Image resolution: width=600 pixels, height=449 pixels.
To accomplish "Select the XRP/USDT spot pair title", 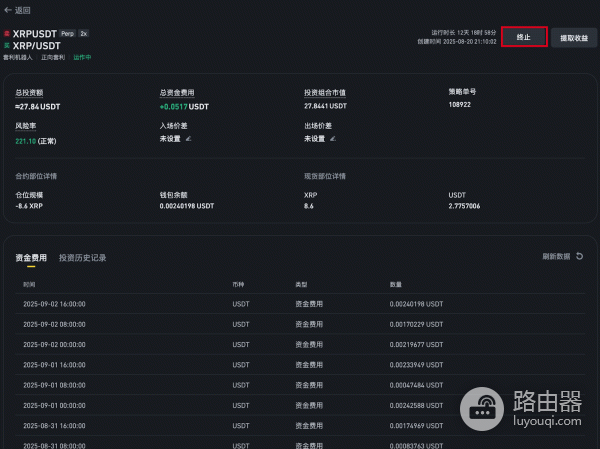I will pyautogui.click(x=36, y=46).
